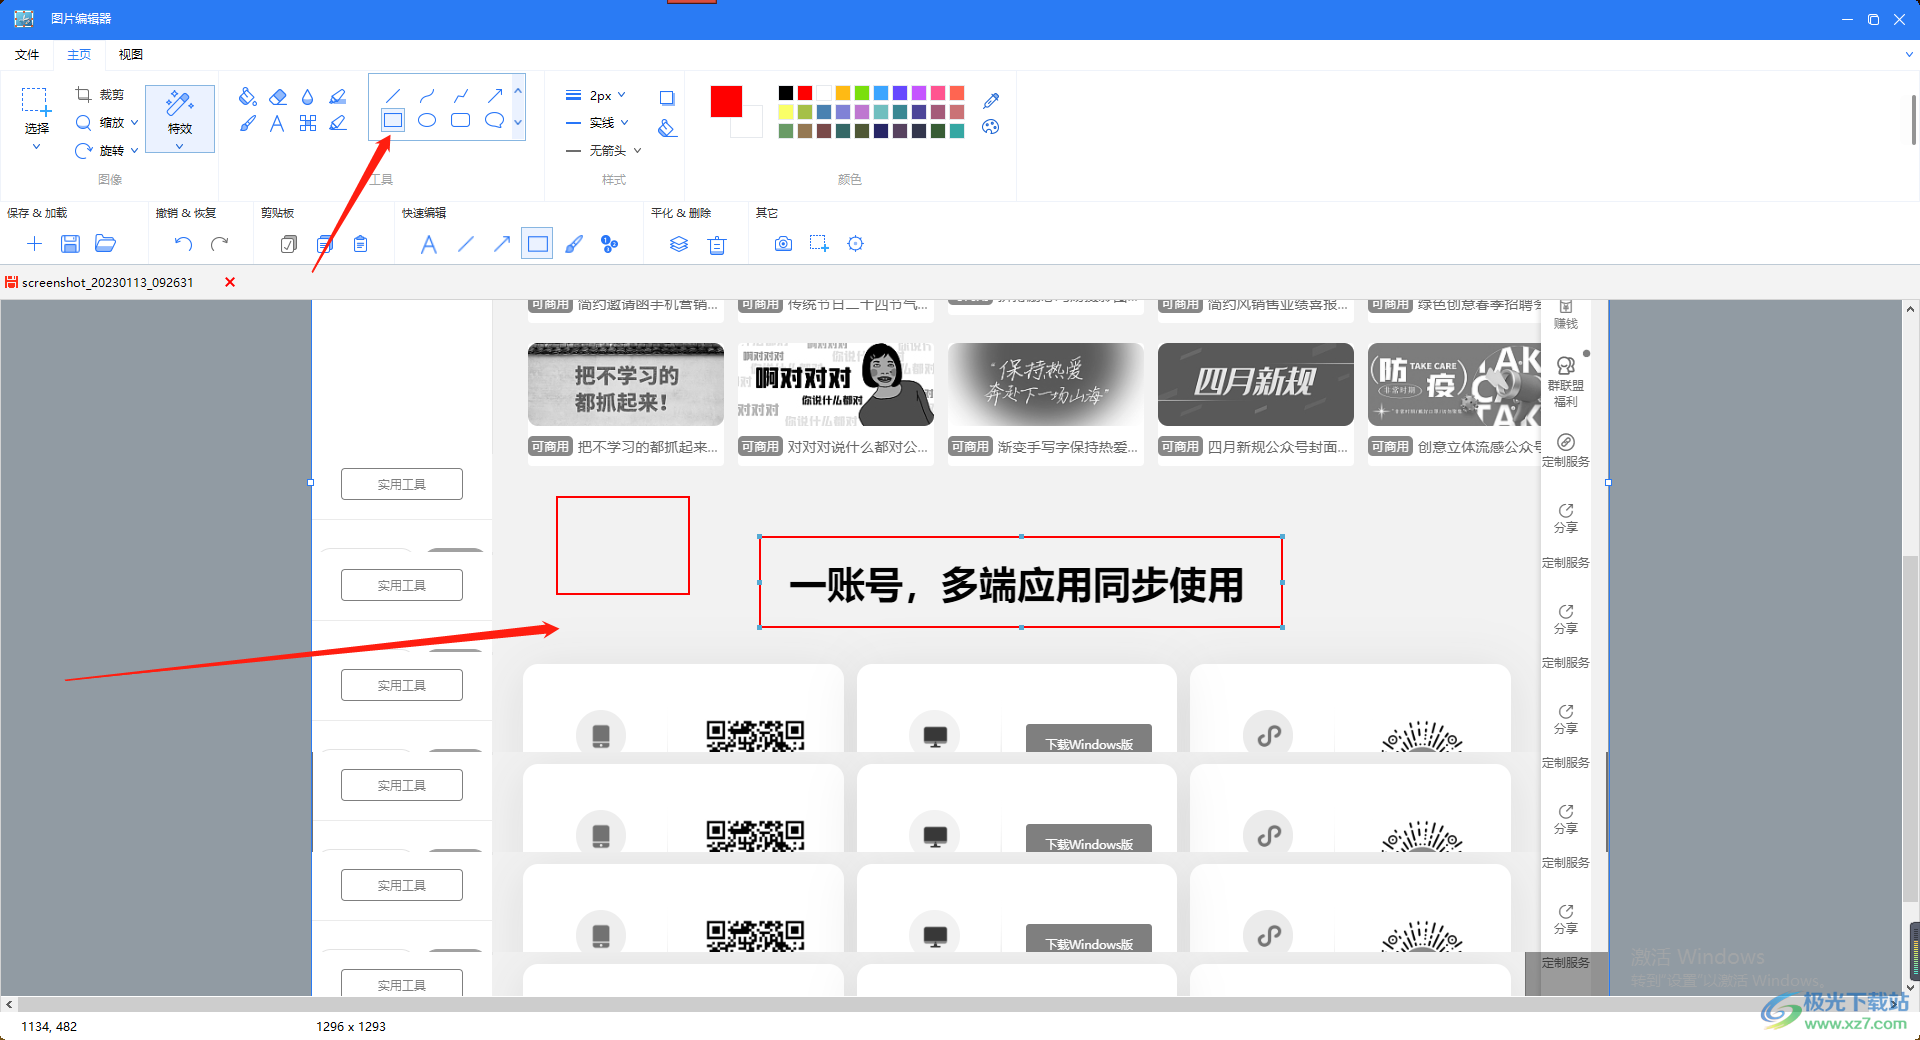Screen dimensions: 1920x1040
Task: Select the screenshot_20230113_092631 document tab
Action: (107, 283)
